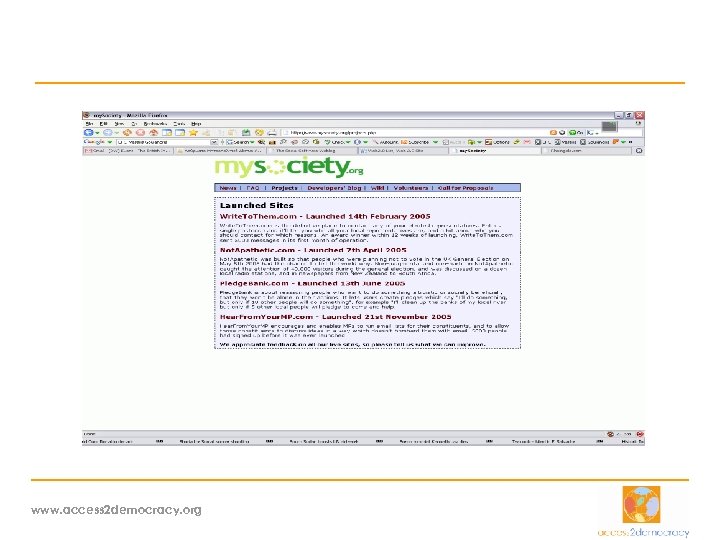The image size is (720, 540).
Task: Open the Developers' Blog link
Action: tap(334, 188)
